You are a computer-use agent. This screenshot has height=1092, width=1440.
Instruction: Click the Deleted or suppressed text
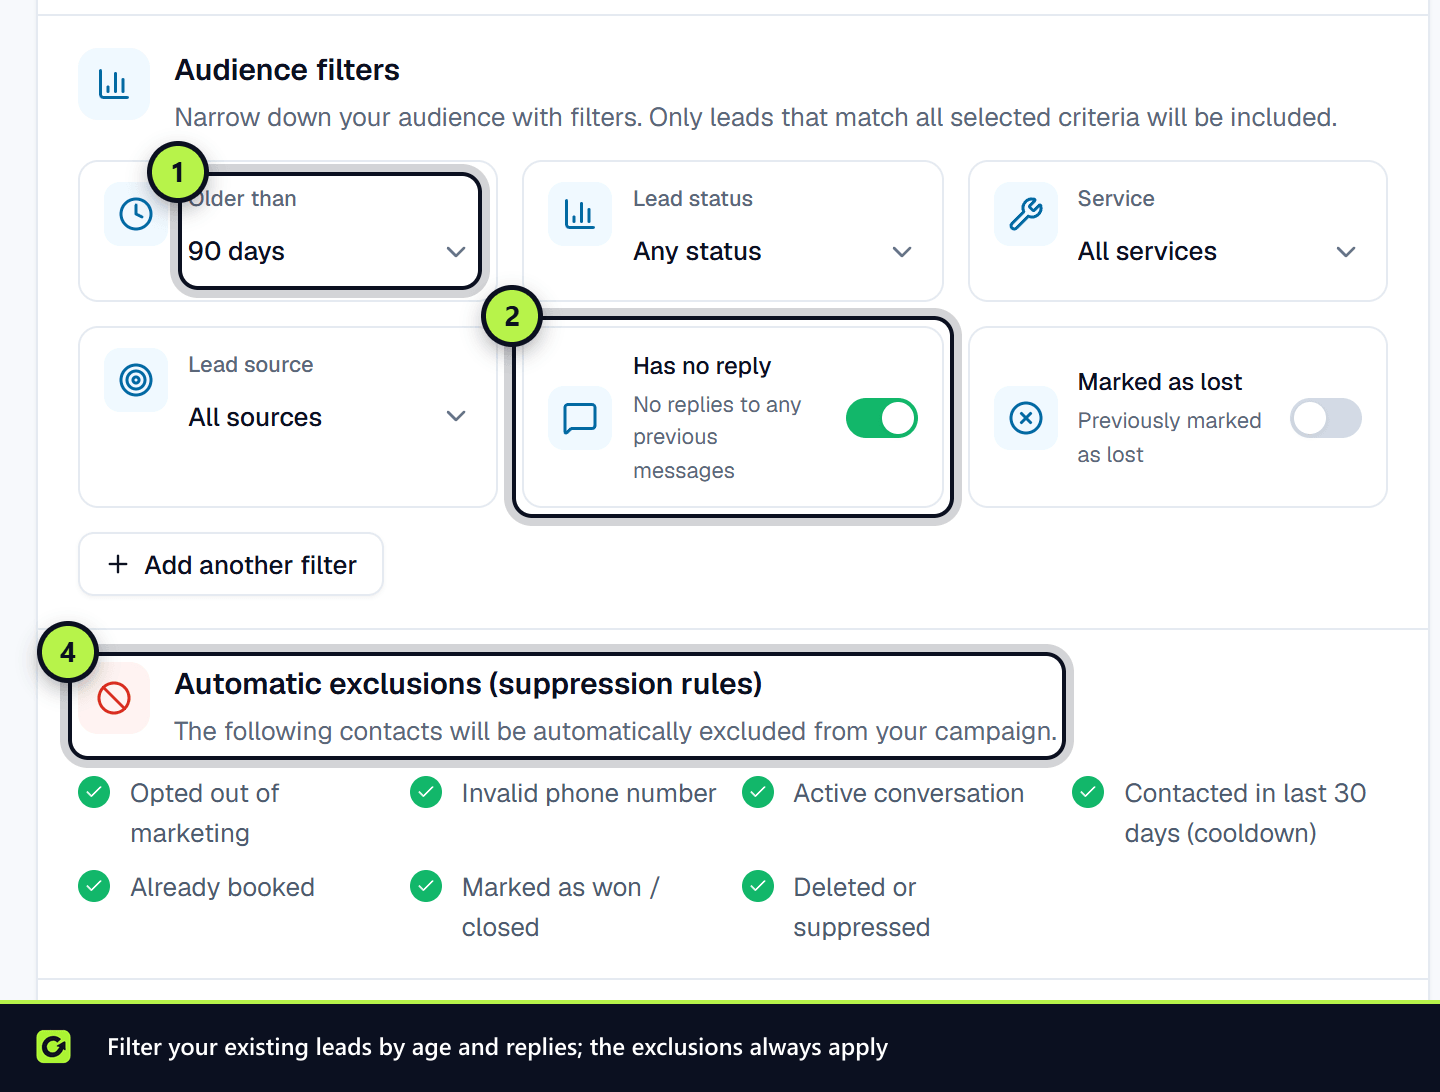click(862, 907)
